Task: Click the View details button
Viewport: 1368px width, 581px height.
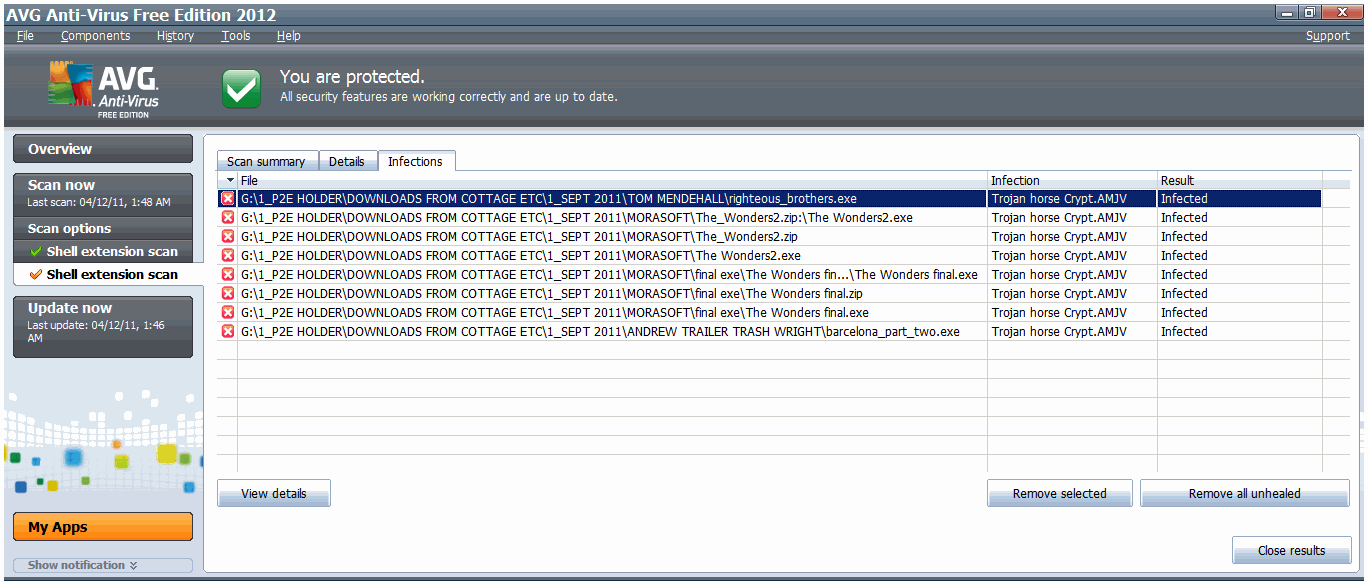Action: click(x=273, y=494)
